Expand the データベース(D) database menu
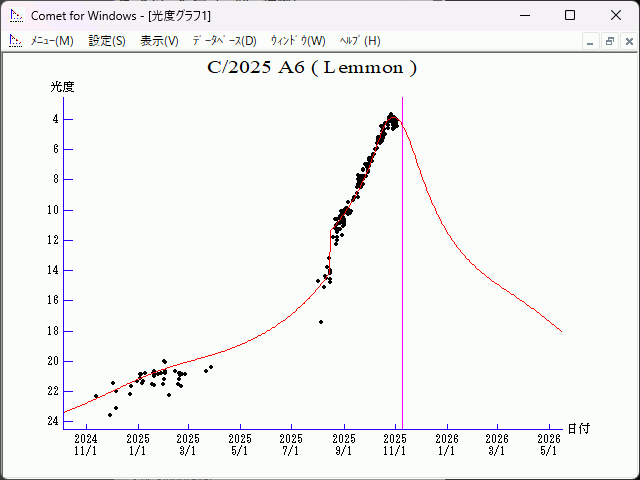 (224, 41)
